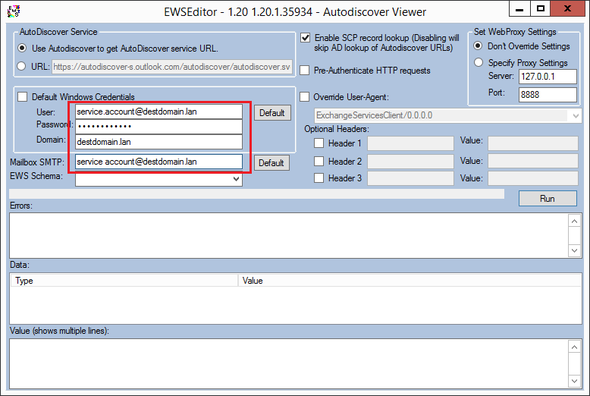Check Pre-Authenticate HTTP requests
The image size is (590, 396).
[304, 70]
